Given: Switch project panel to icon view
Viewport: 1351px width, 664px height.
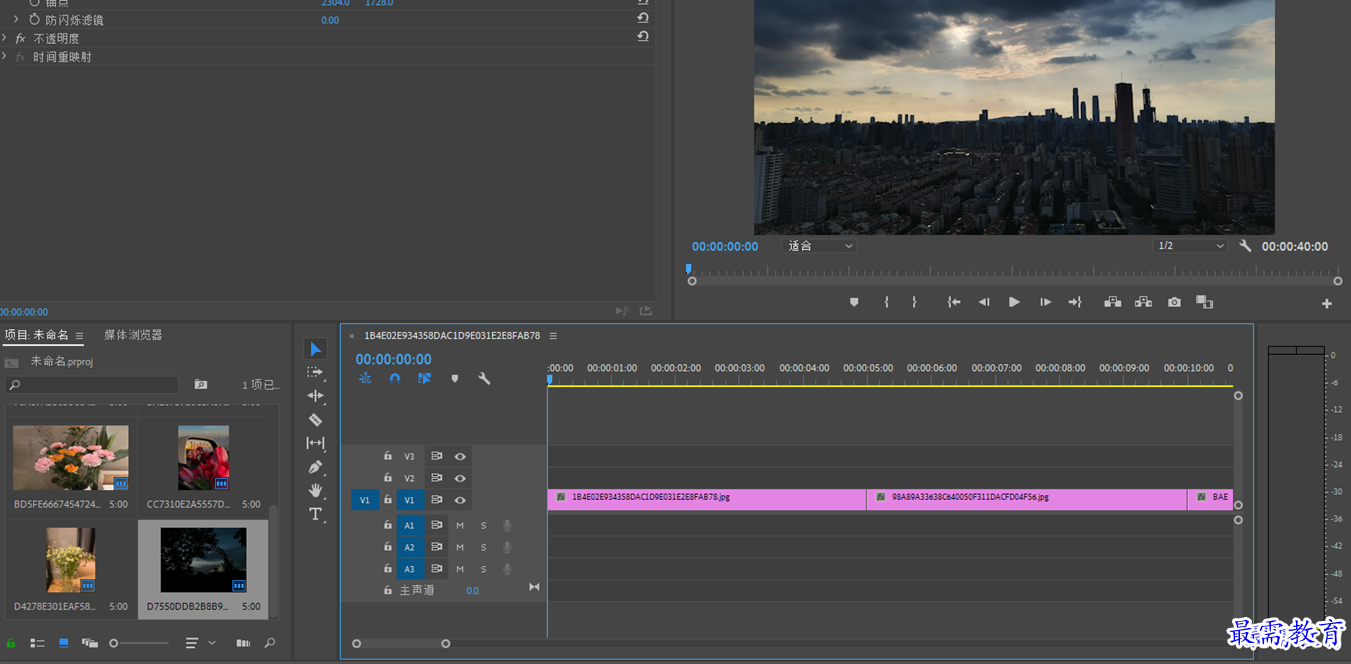Looking at the screenshot, I should (64, 643).
